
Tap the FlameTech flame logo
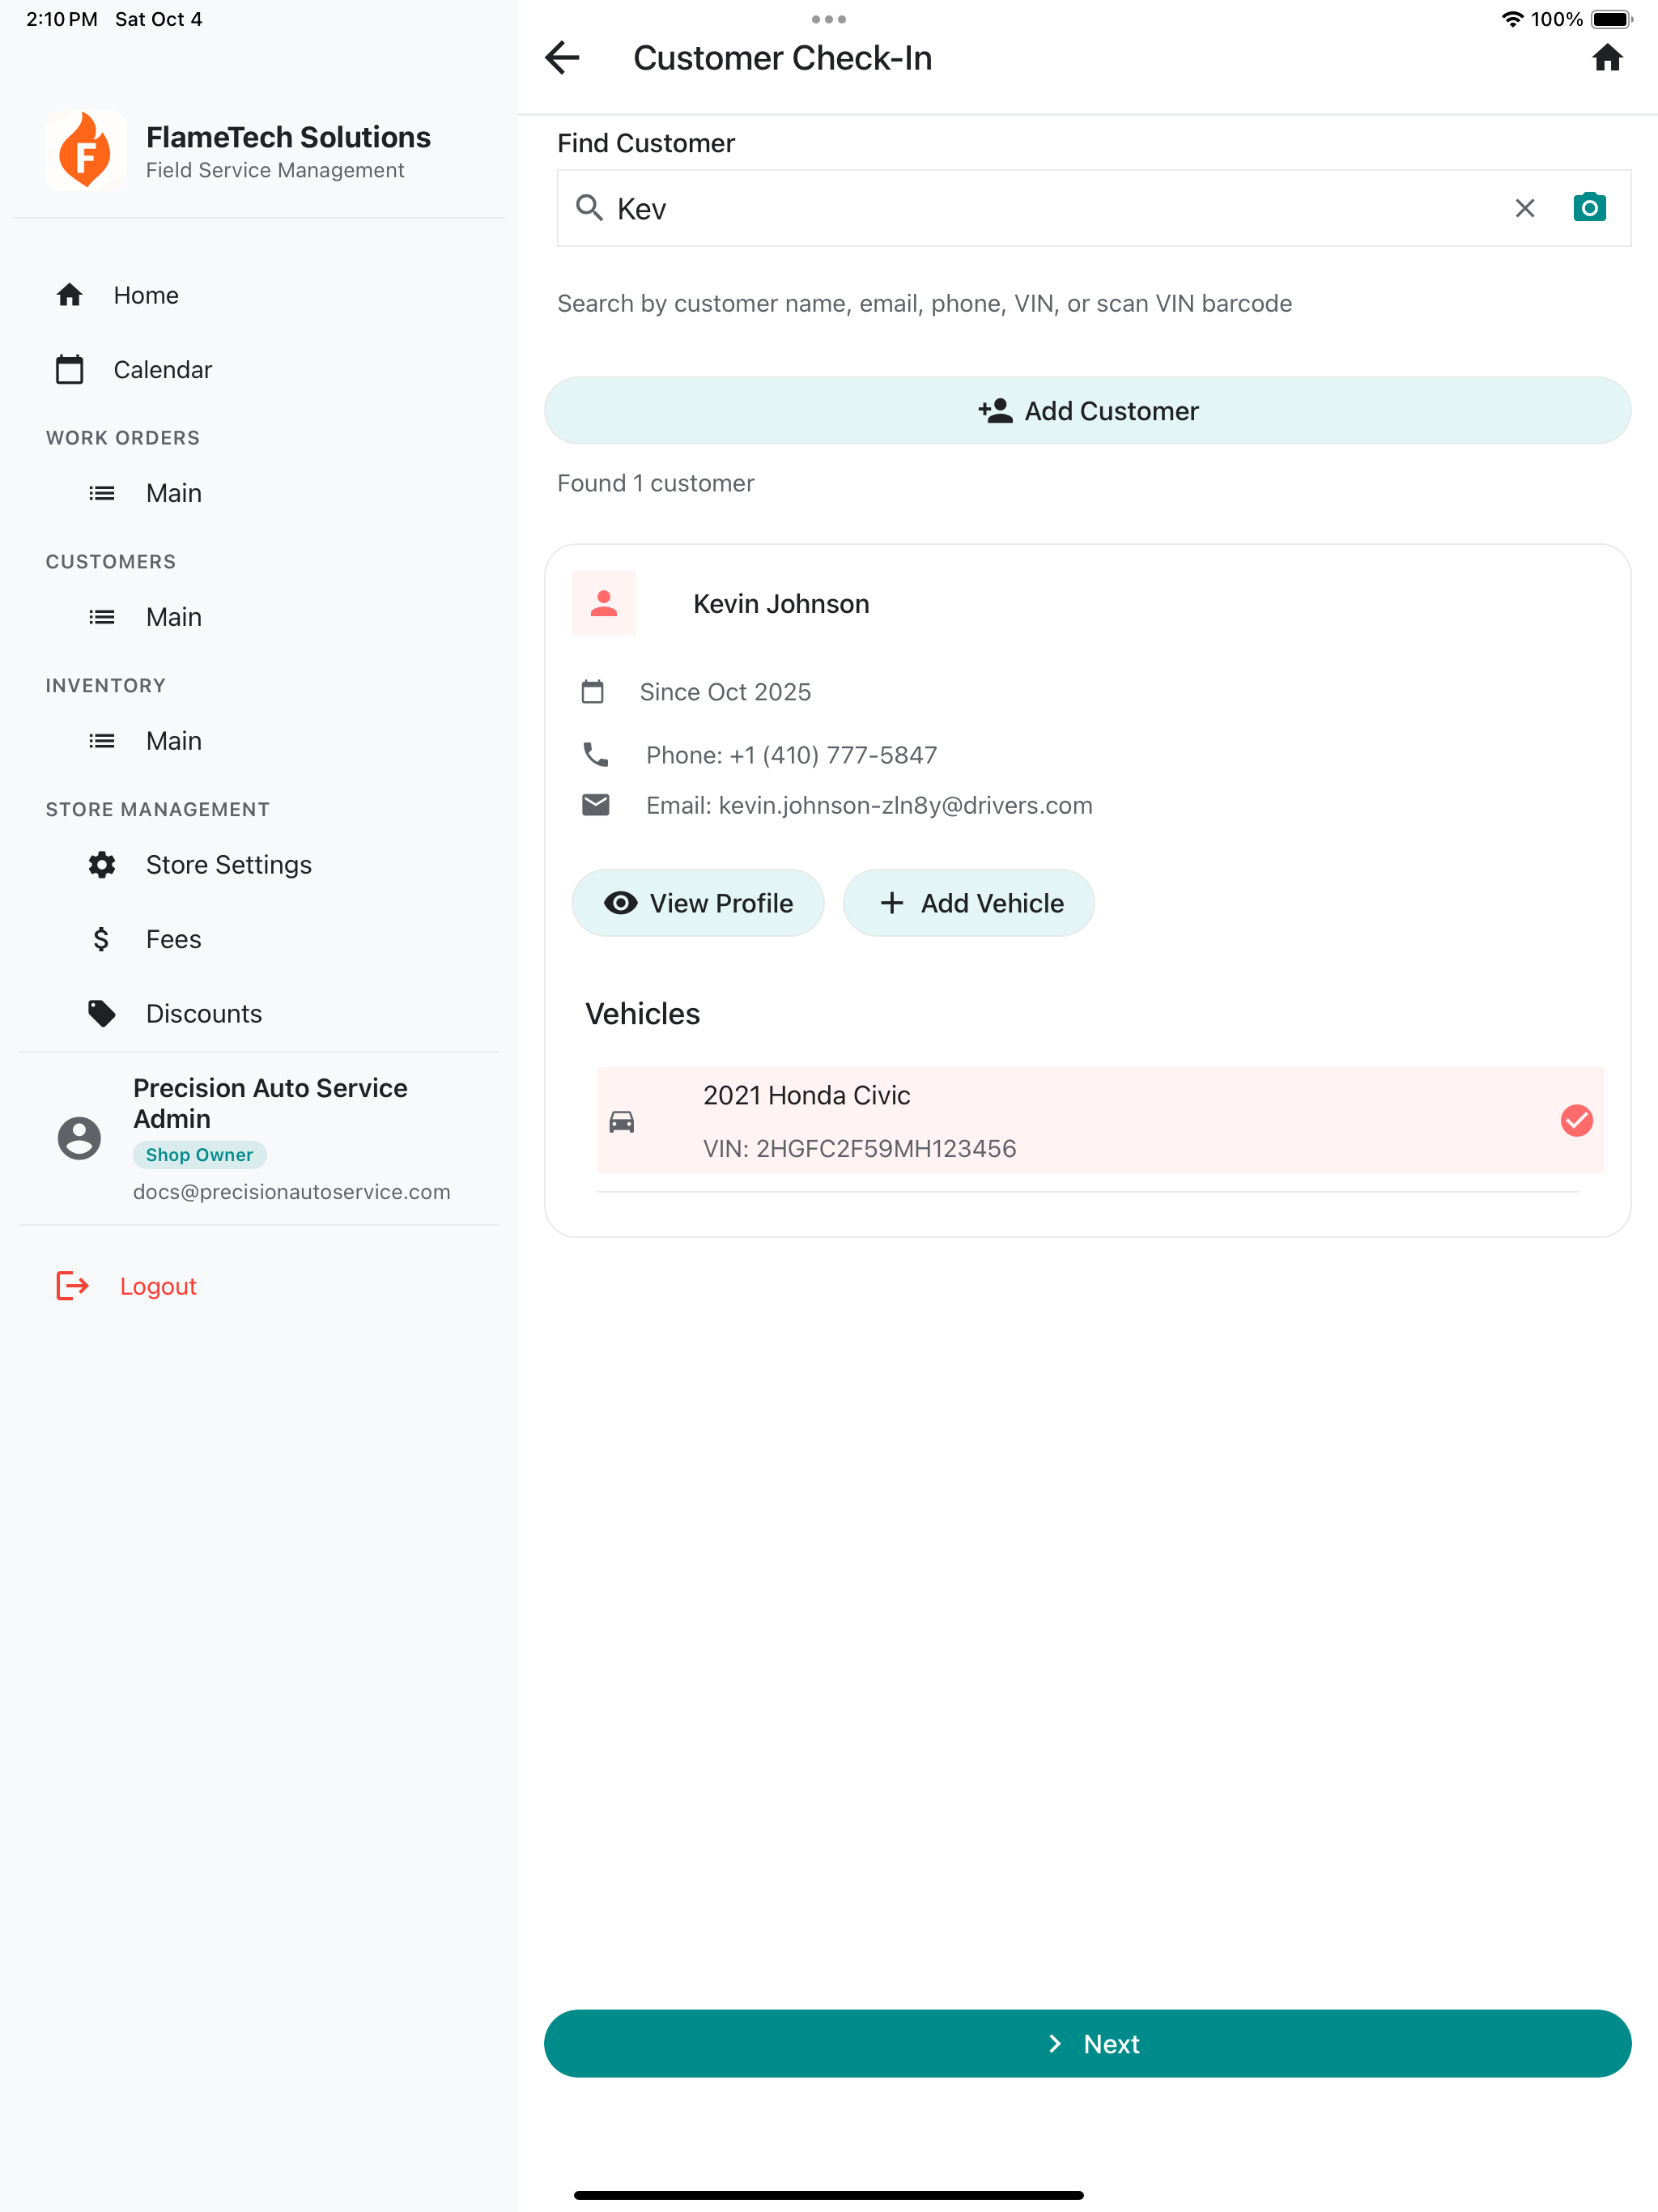(x=85, y=151)
